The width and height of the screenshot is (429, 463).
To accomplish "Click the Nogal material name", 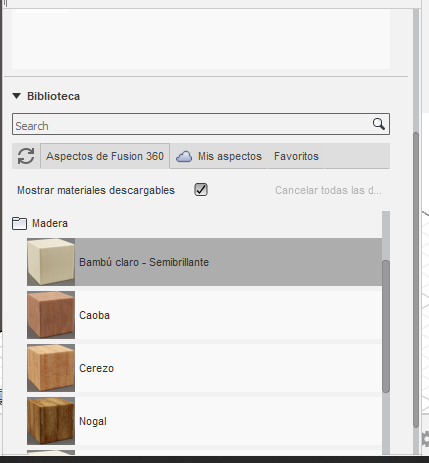I will coord(93,421).
